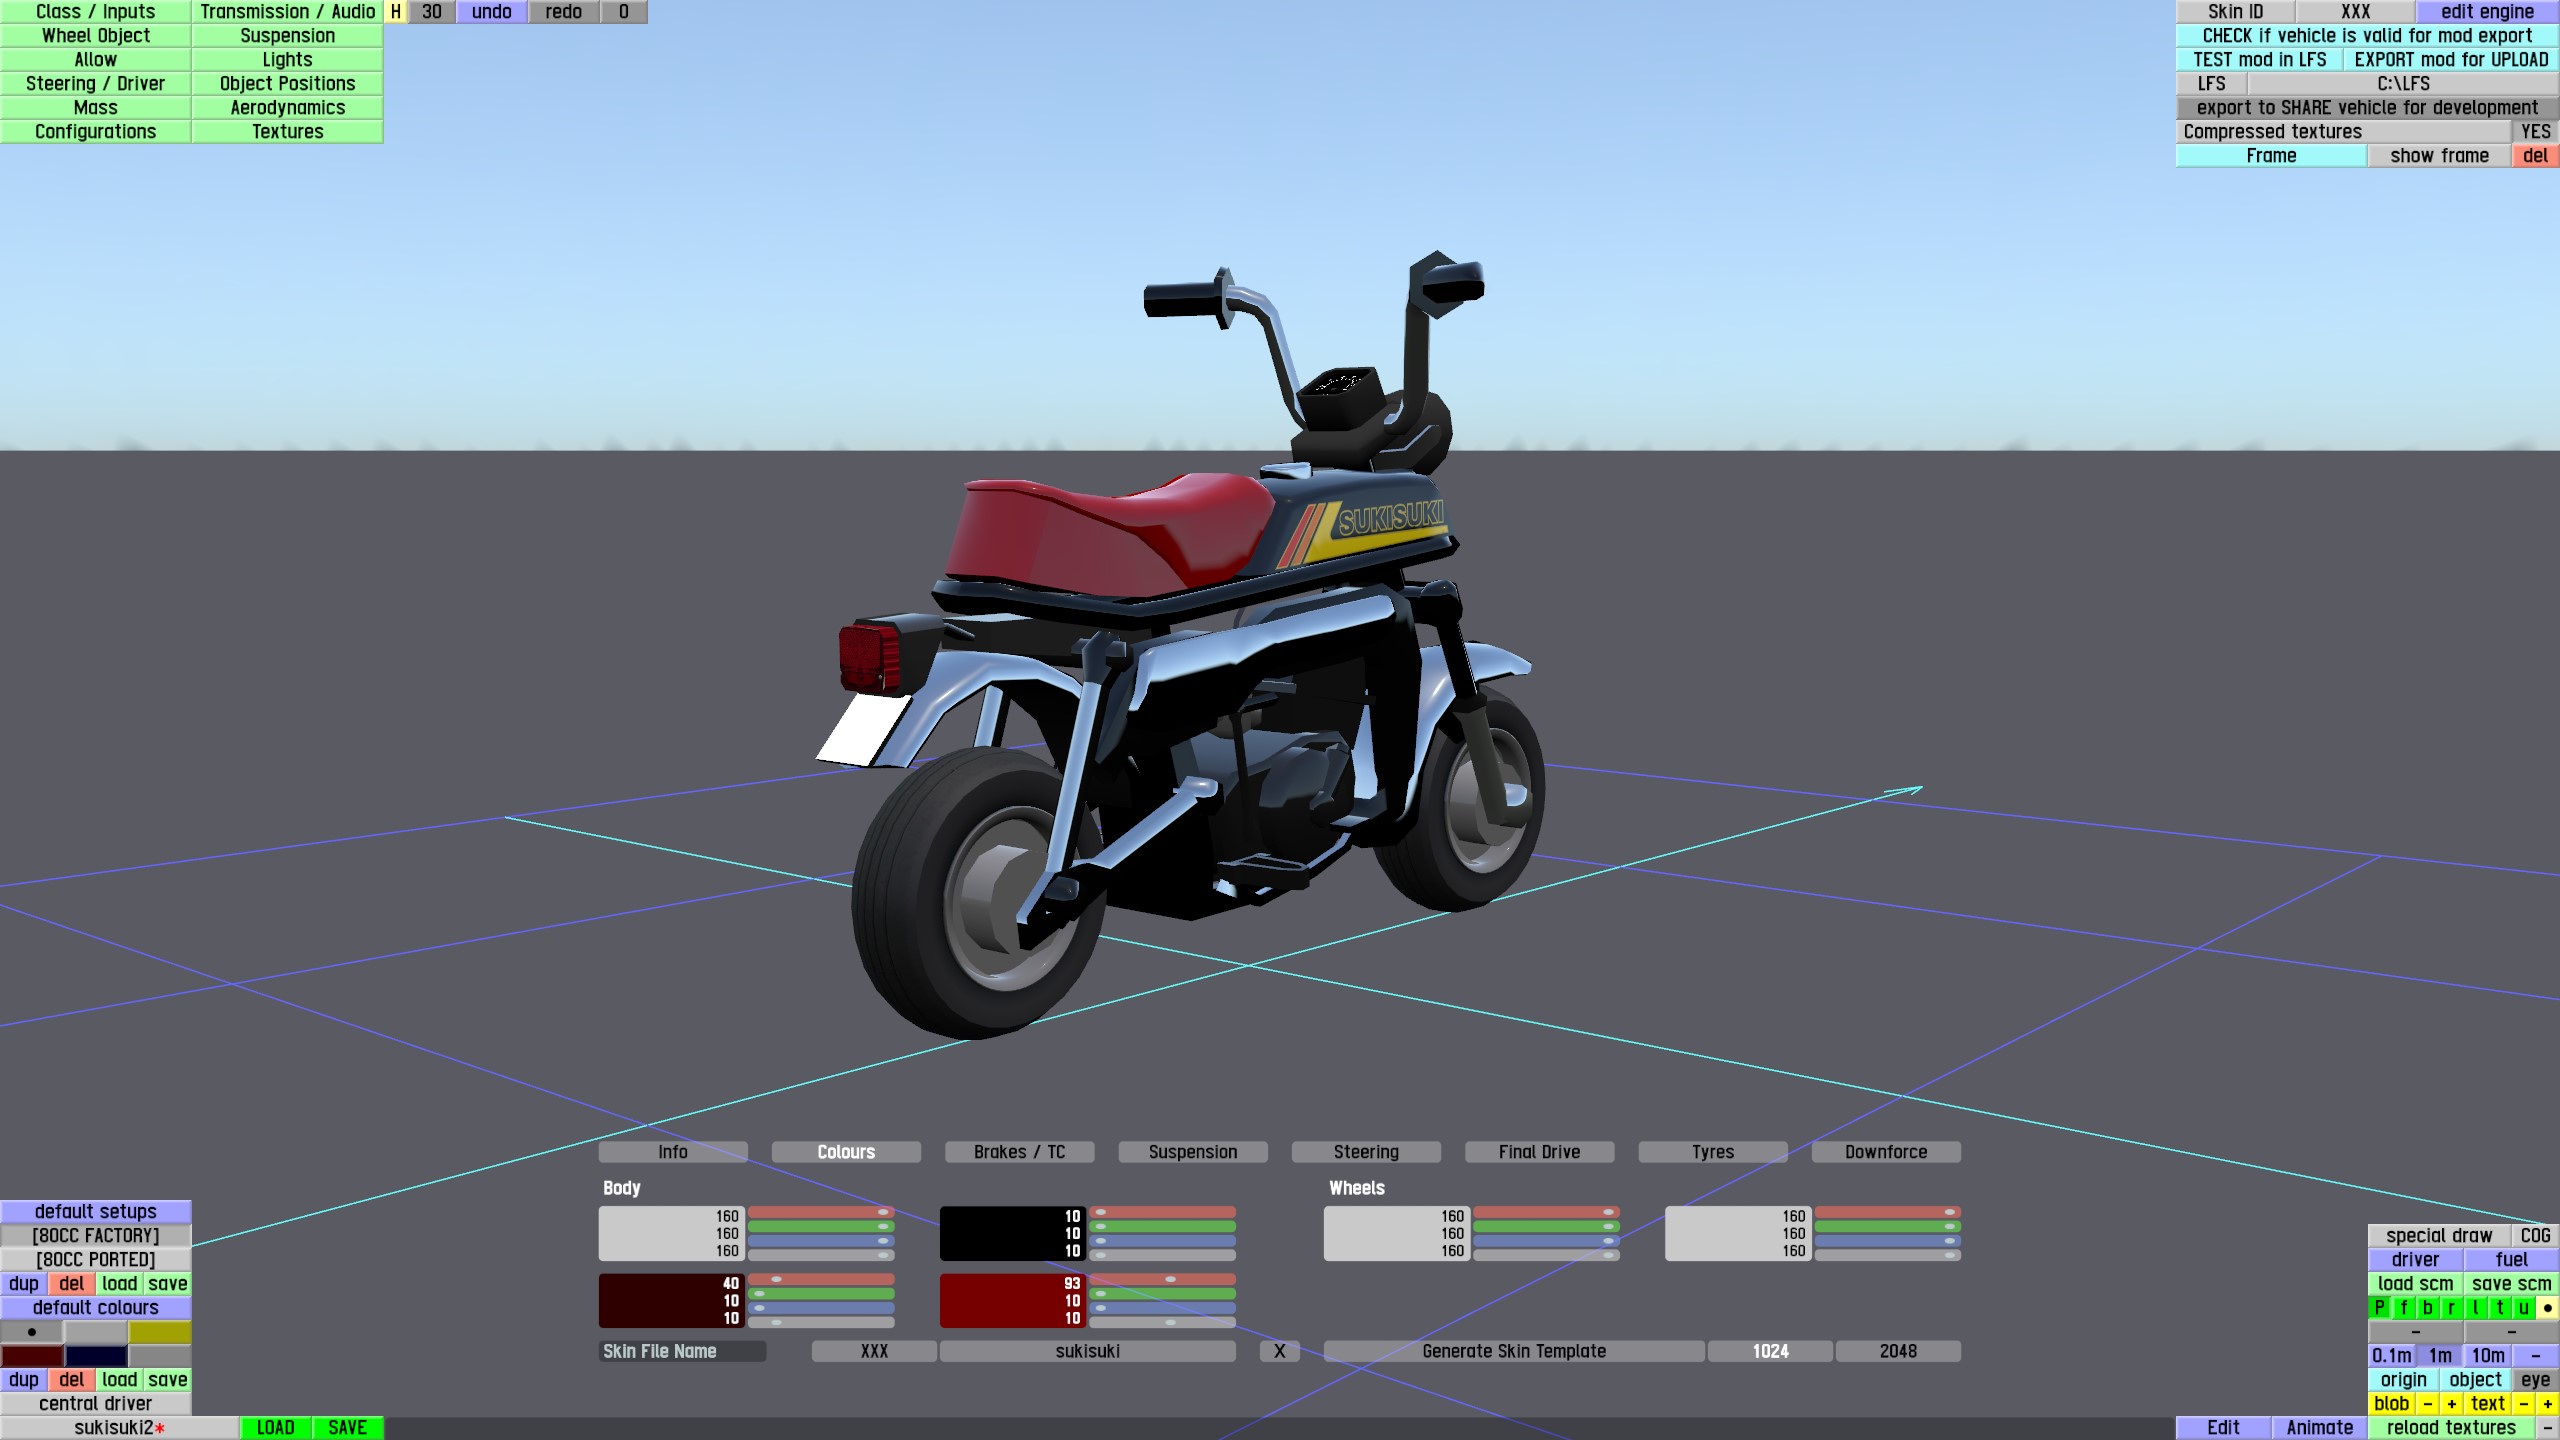Select the f front view button
Viewport: 2560px width, 1440px height.
click(x=2403, y=1307)
